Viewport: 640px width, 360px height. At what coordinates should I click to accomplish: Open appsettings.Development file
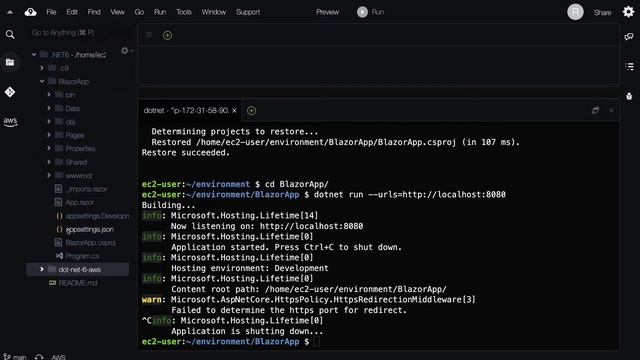[97, 216]
